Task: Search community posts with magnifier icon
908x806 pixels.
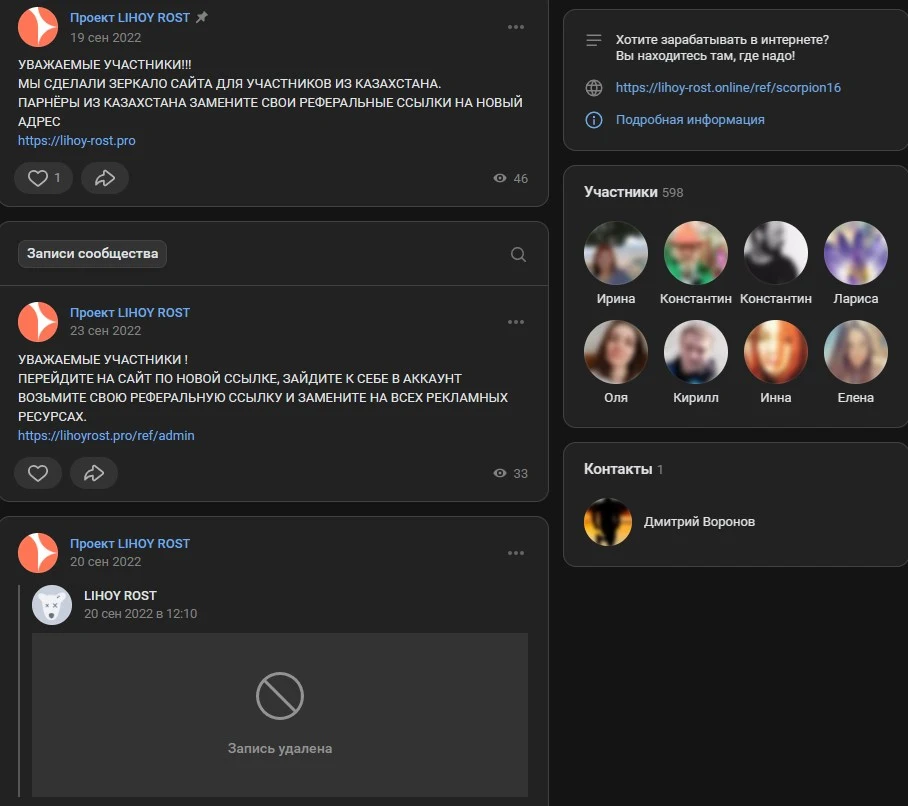Action: click(x=518, y=254)
